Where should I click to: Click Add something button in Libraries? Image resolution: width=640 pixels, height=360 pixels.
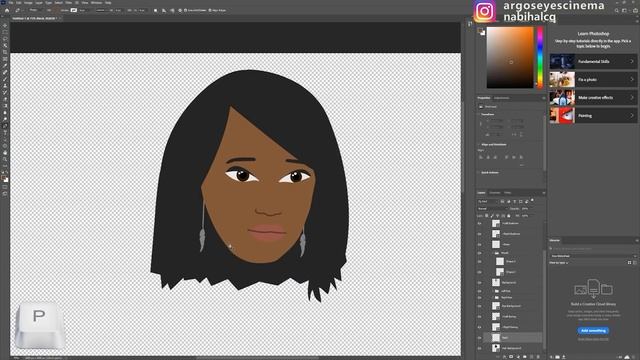(x=593, y=331)
